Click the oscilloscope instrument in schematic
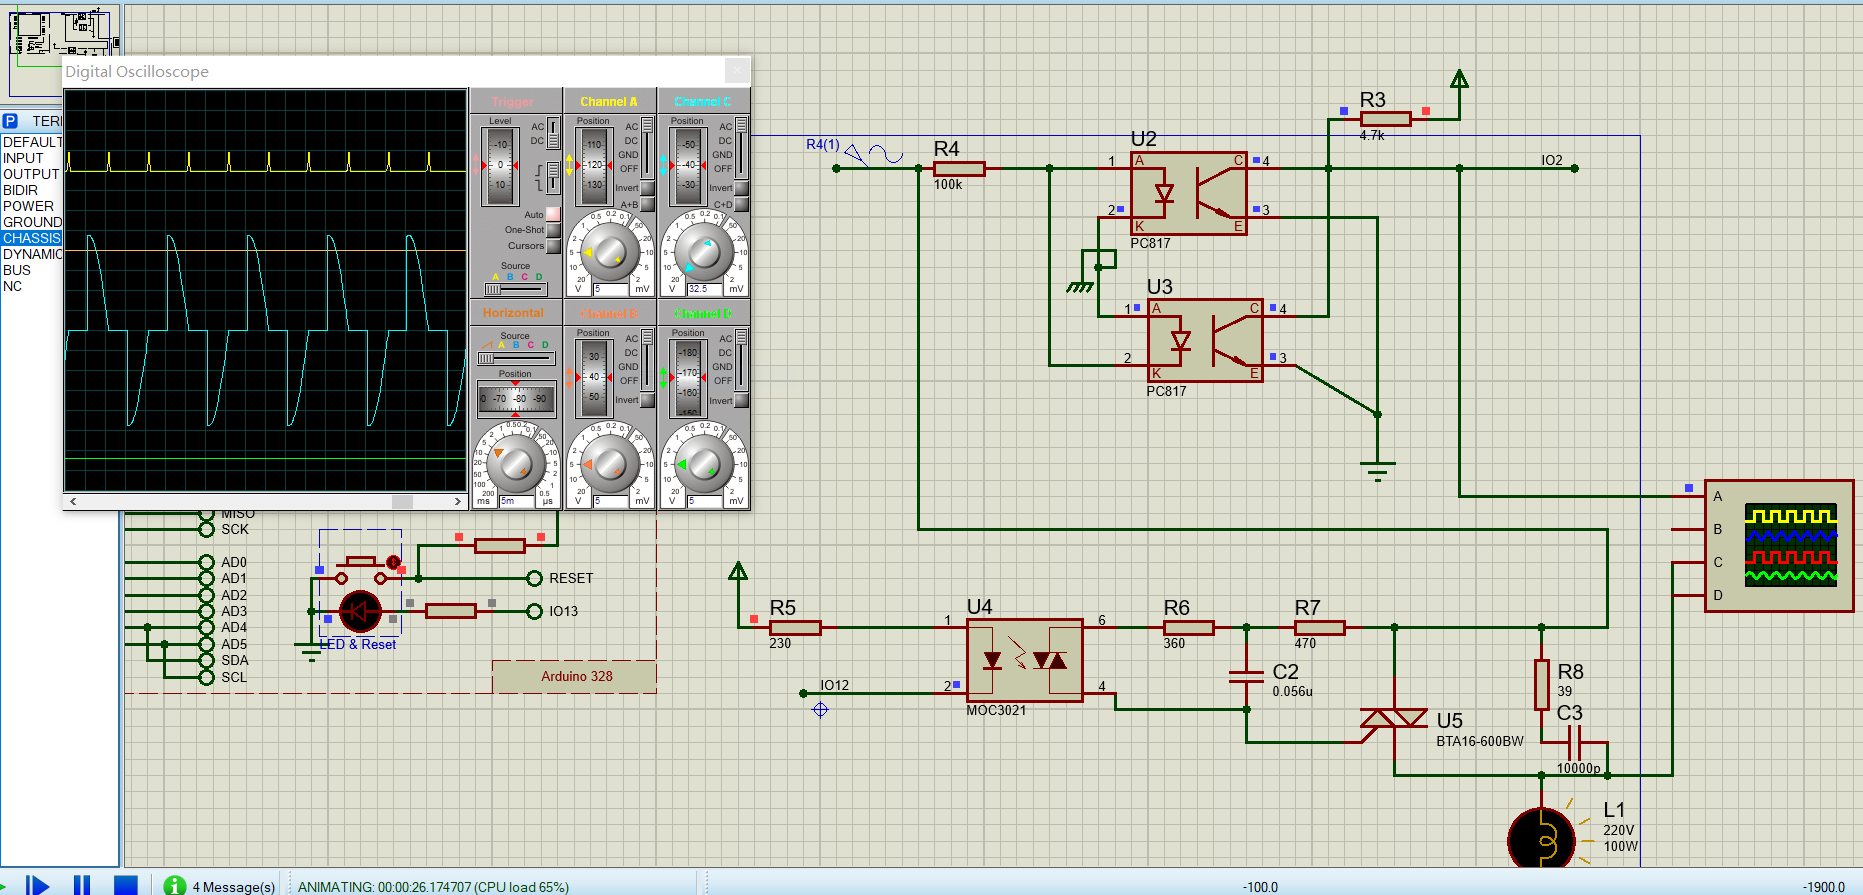The image size is (1863, 895). (1780, 546)
